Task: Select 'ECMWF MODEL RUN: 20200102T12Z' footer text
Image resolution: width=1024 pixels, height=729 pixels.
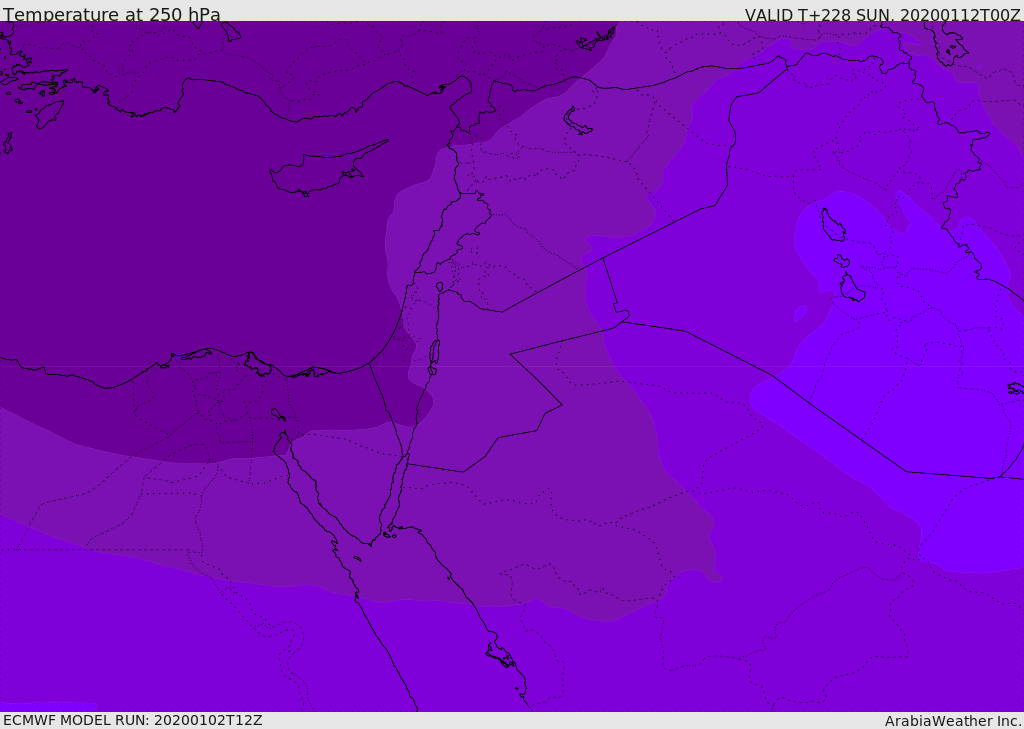Action: 133,720
